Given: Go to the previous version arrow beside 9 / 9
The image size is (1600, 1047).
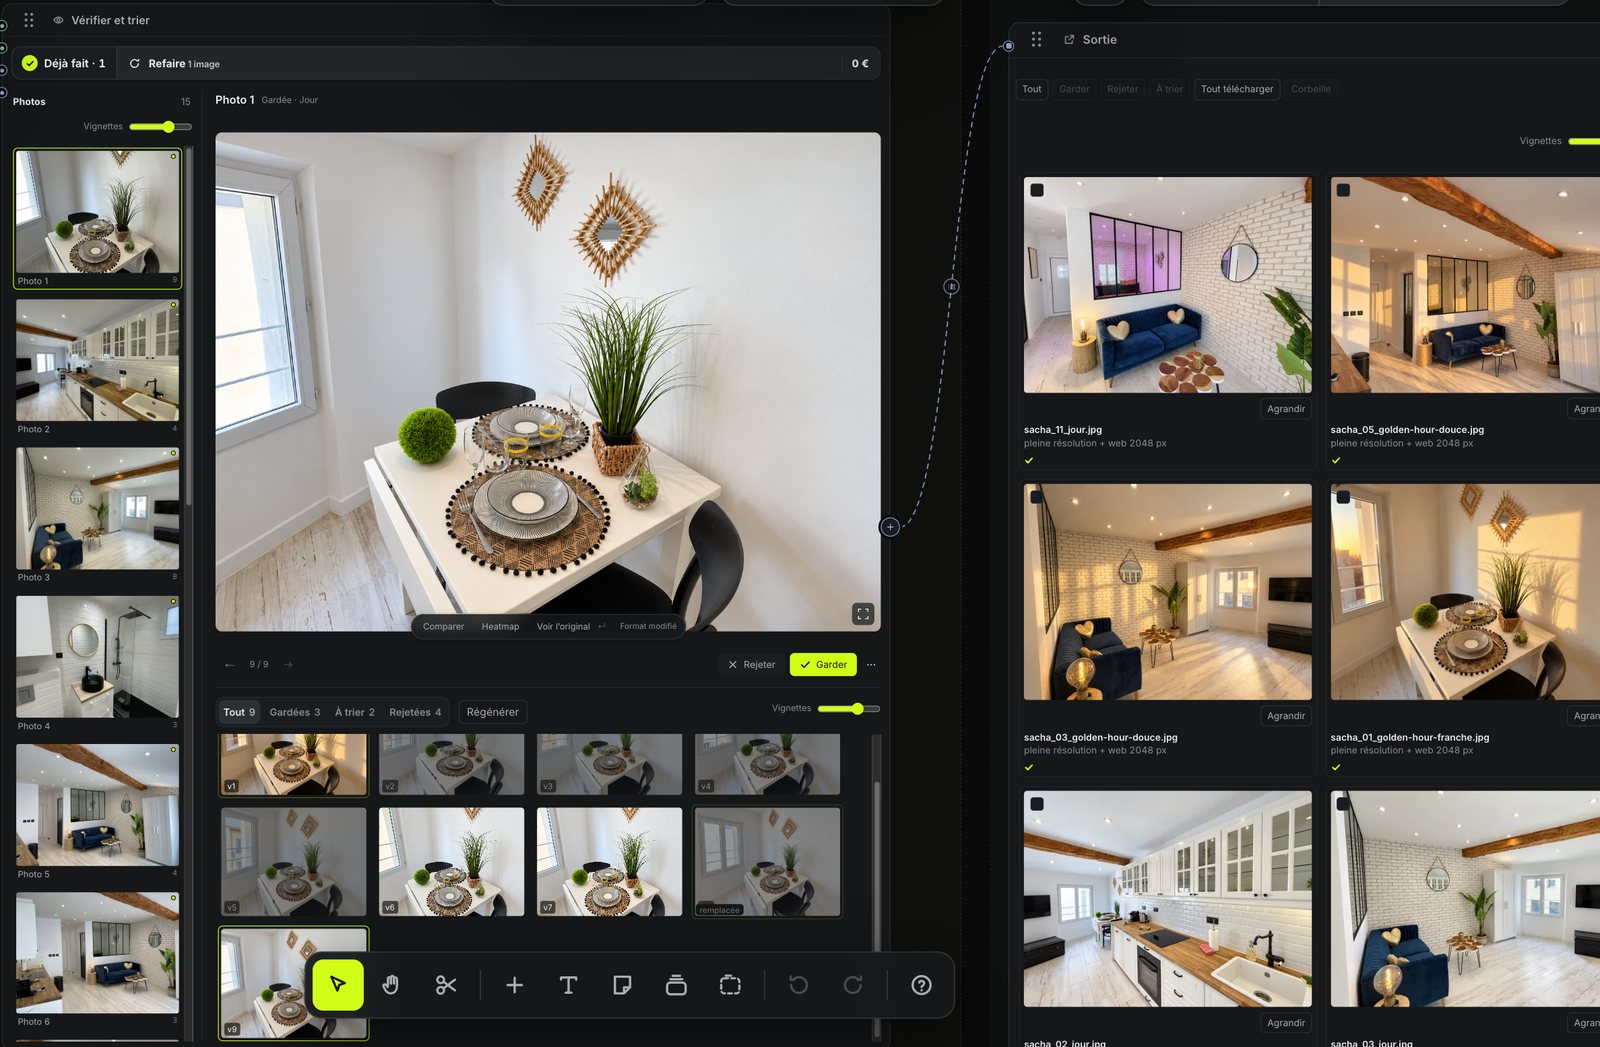Looking at the screenshot, I should 230,665.
